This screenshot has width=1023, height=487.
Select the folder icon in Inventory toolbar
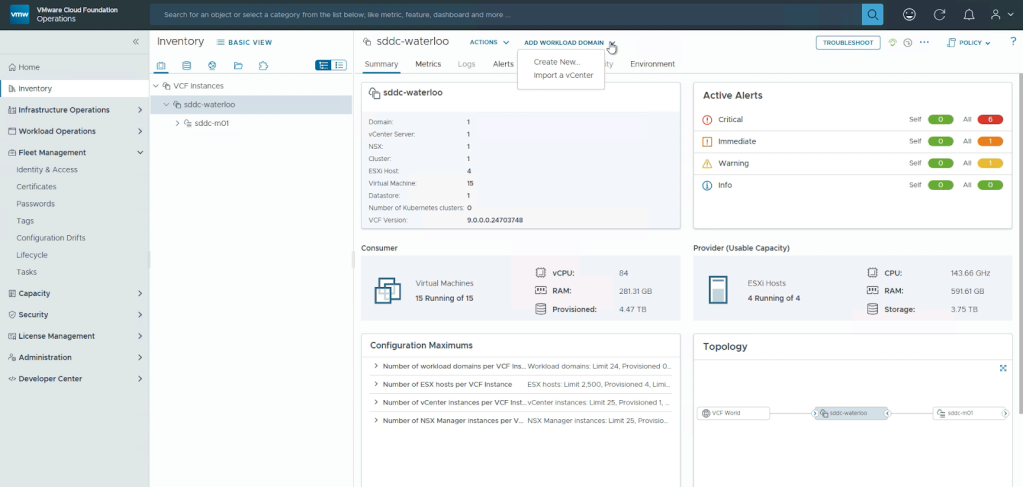[x=238, y=65]
